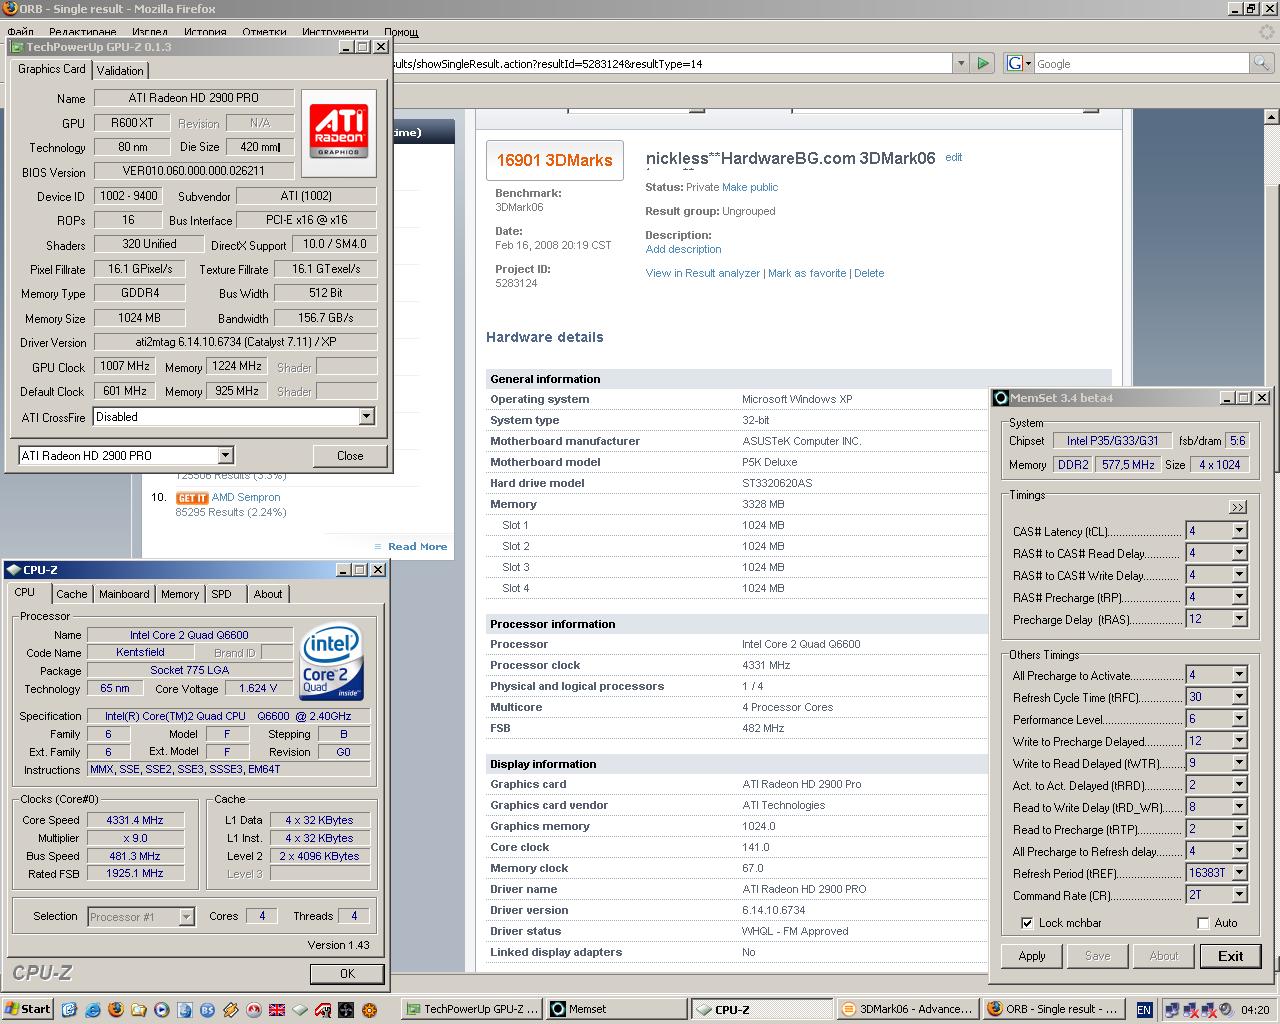Toggle the Lock mchbar checkbox in MemSet

[x=1027, y=923]
